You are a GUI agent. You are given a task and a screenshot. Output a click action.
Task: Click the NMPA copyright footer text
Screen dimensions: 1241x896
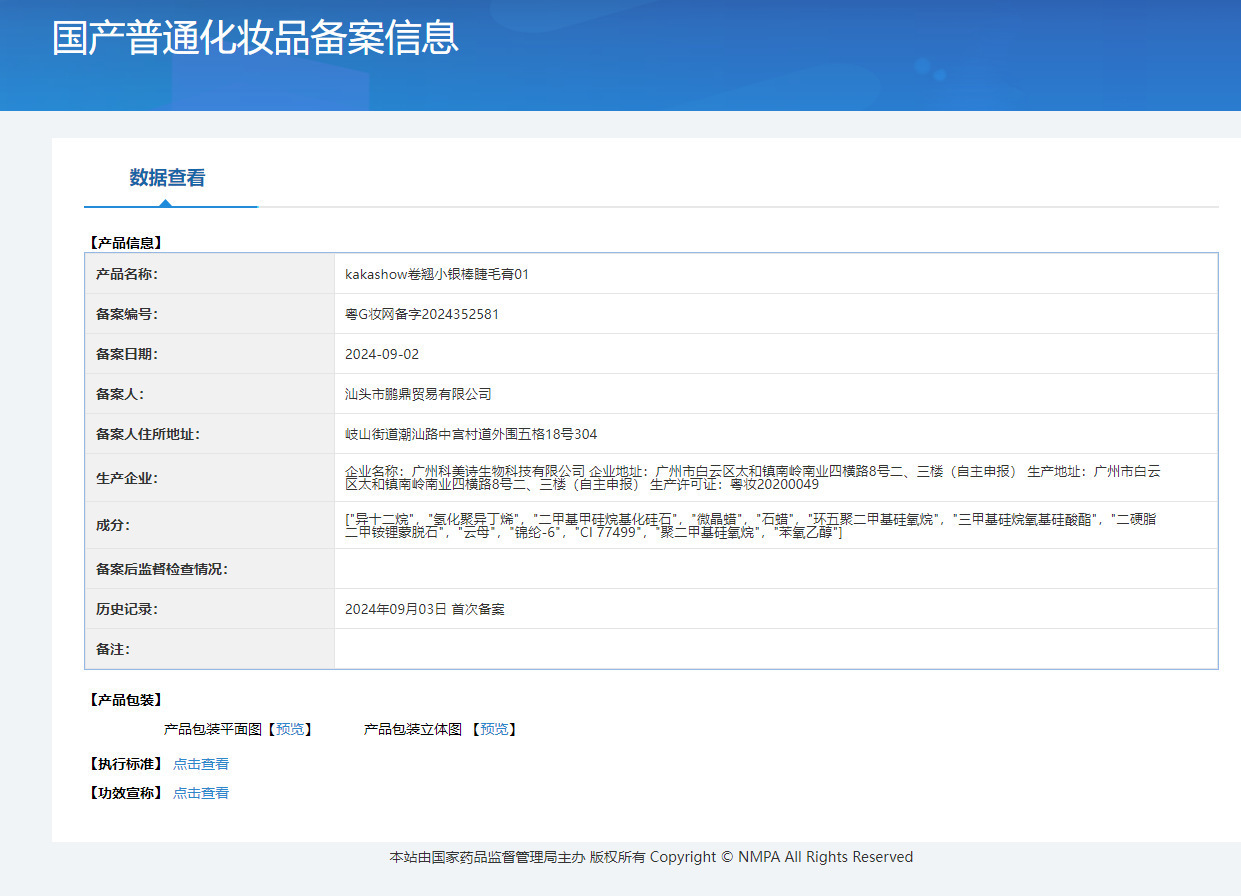point(650,857)
